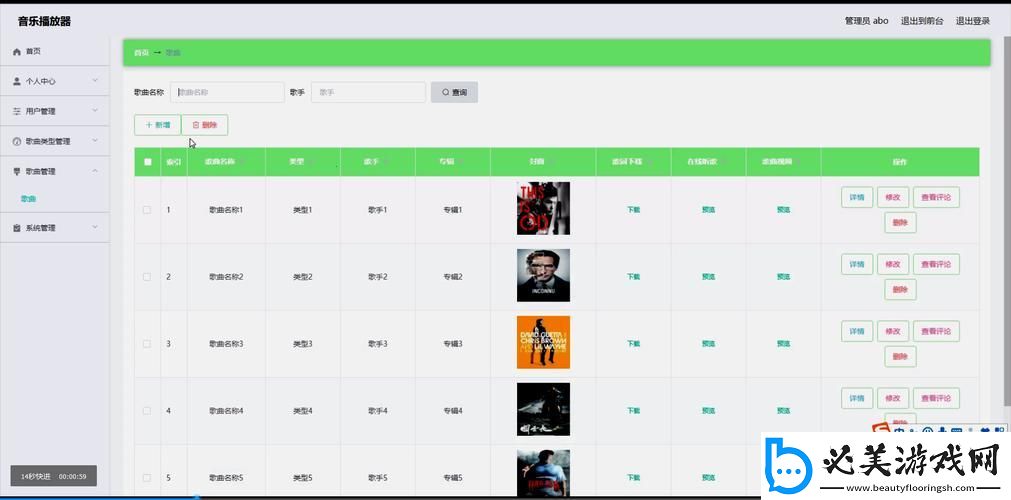
Task: Expand the 个人中心 menu chevron
Action: pyautogui.click(x=95, y=81)
